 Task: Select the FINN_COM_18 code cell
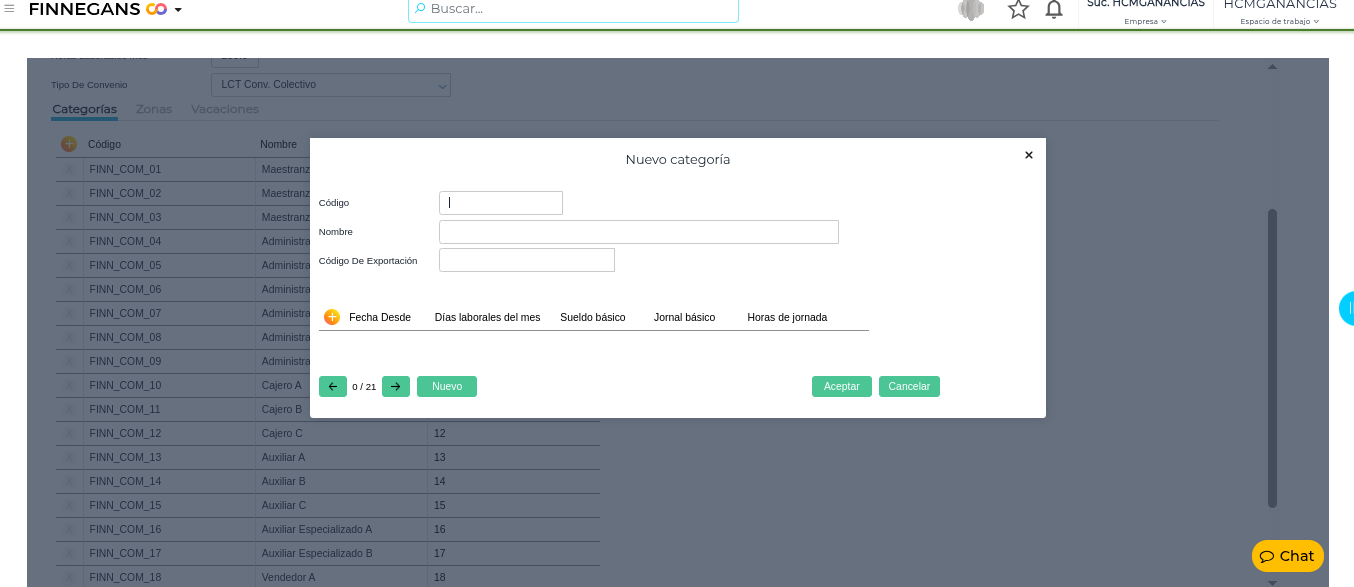click(169, 577)
